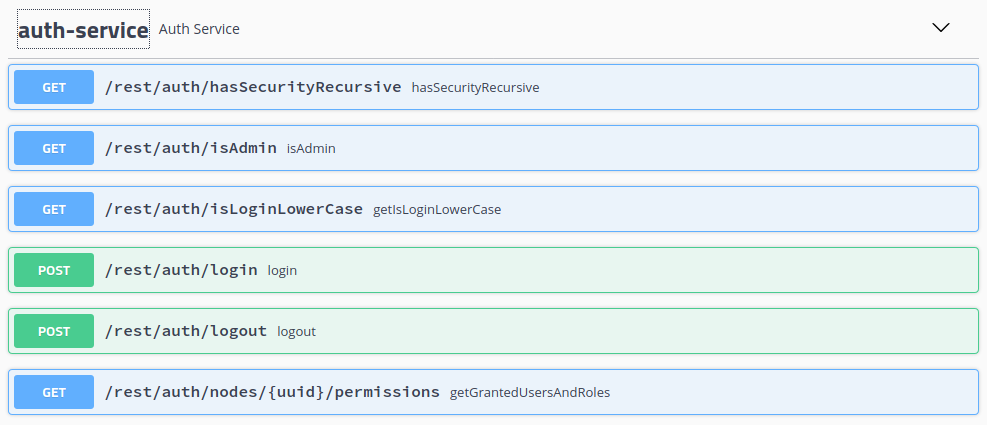
Task: Expand the /rest/auth/isLoginLowerCase operation
Action: [x=233, y=209]
